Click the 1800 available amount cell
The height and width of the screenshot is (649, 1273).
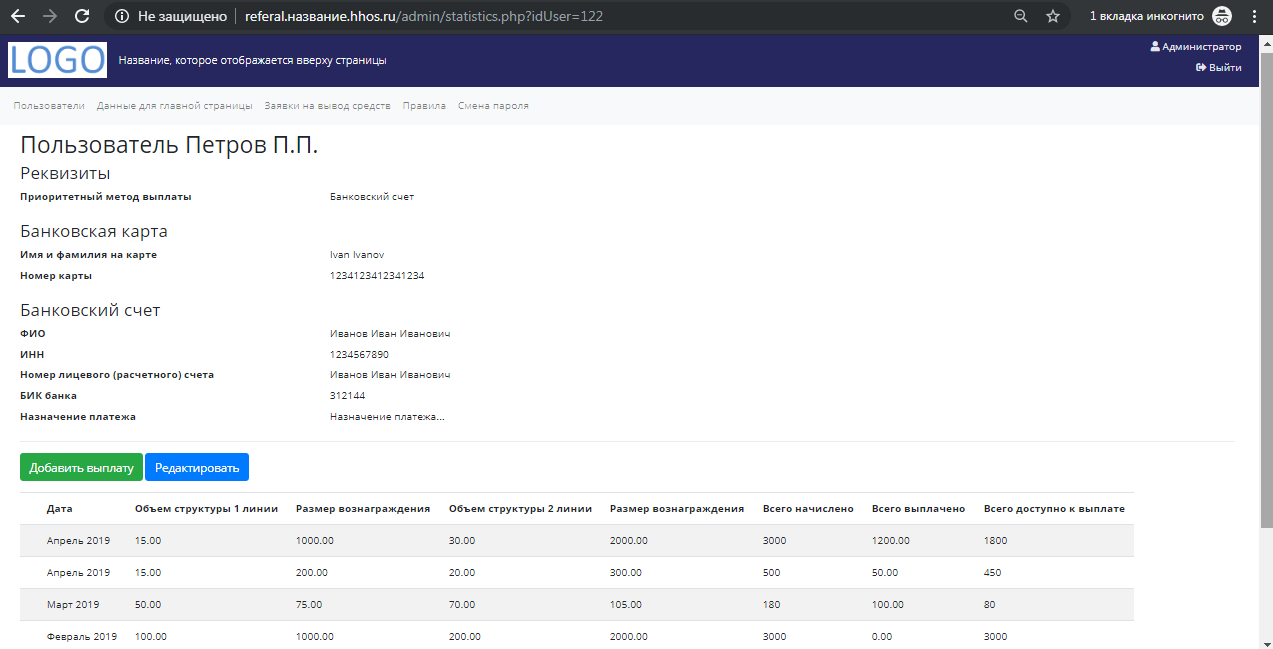[996, 541]
